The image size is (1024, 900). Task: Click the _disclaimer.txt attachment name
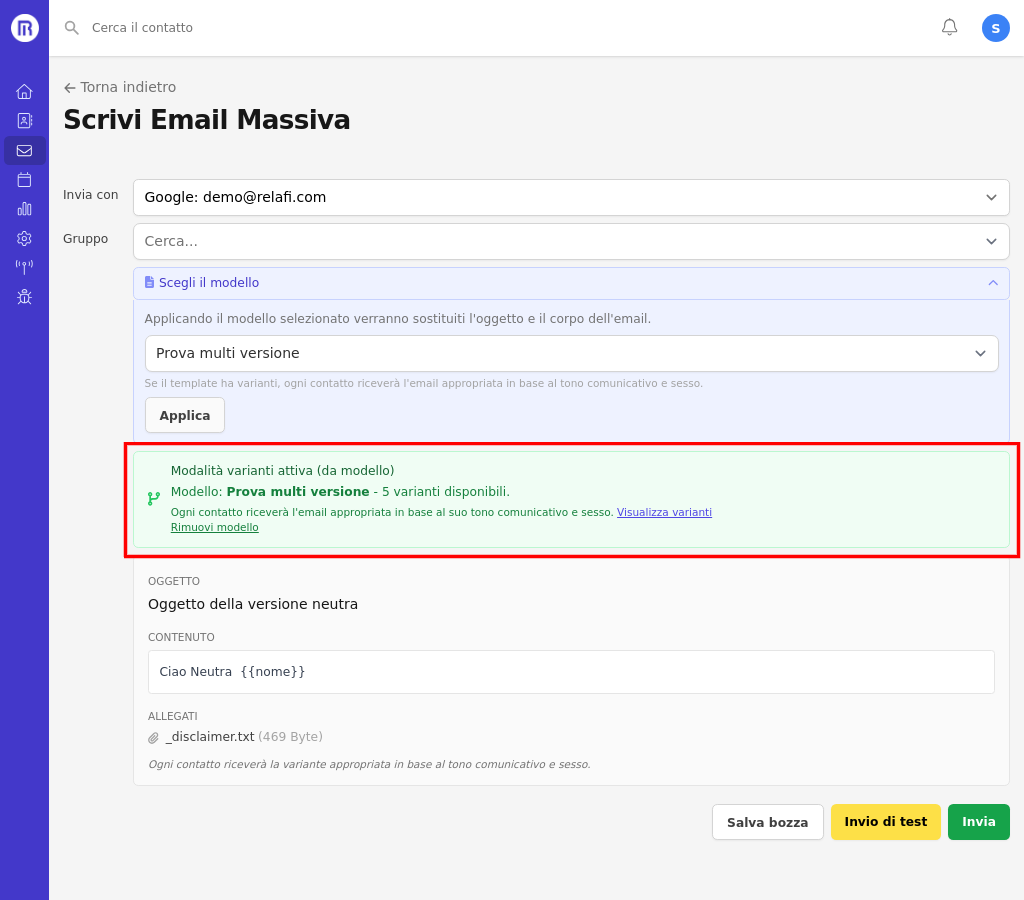[x=210, y=737]
